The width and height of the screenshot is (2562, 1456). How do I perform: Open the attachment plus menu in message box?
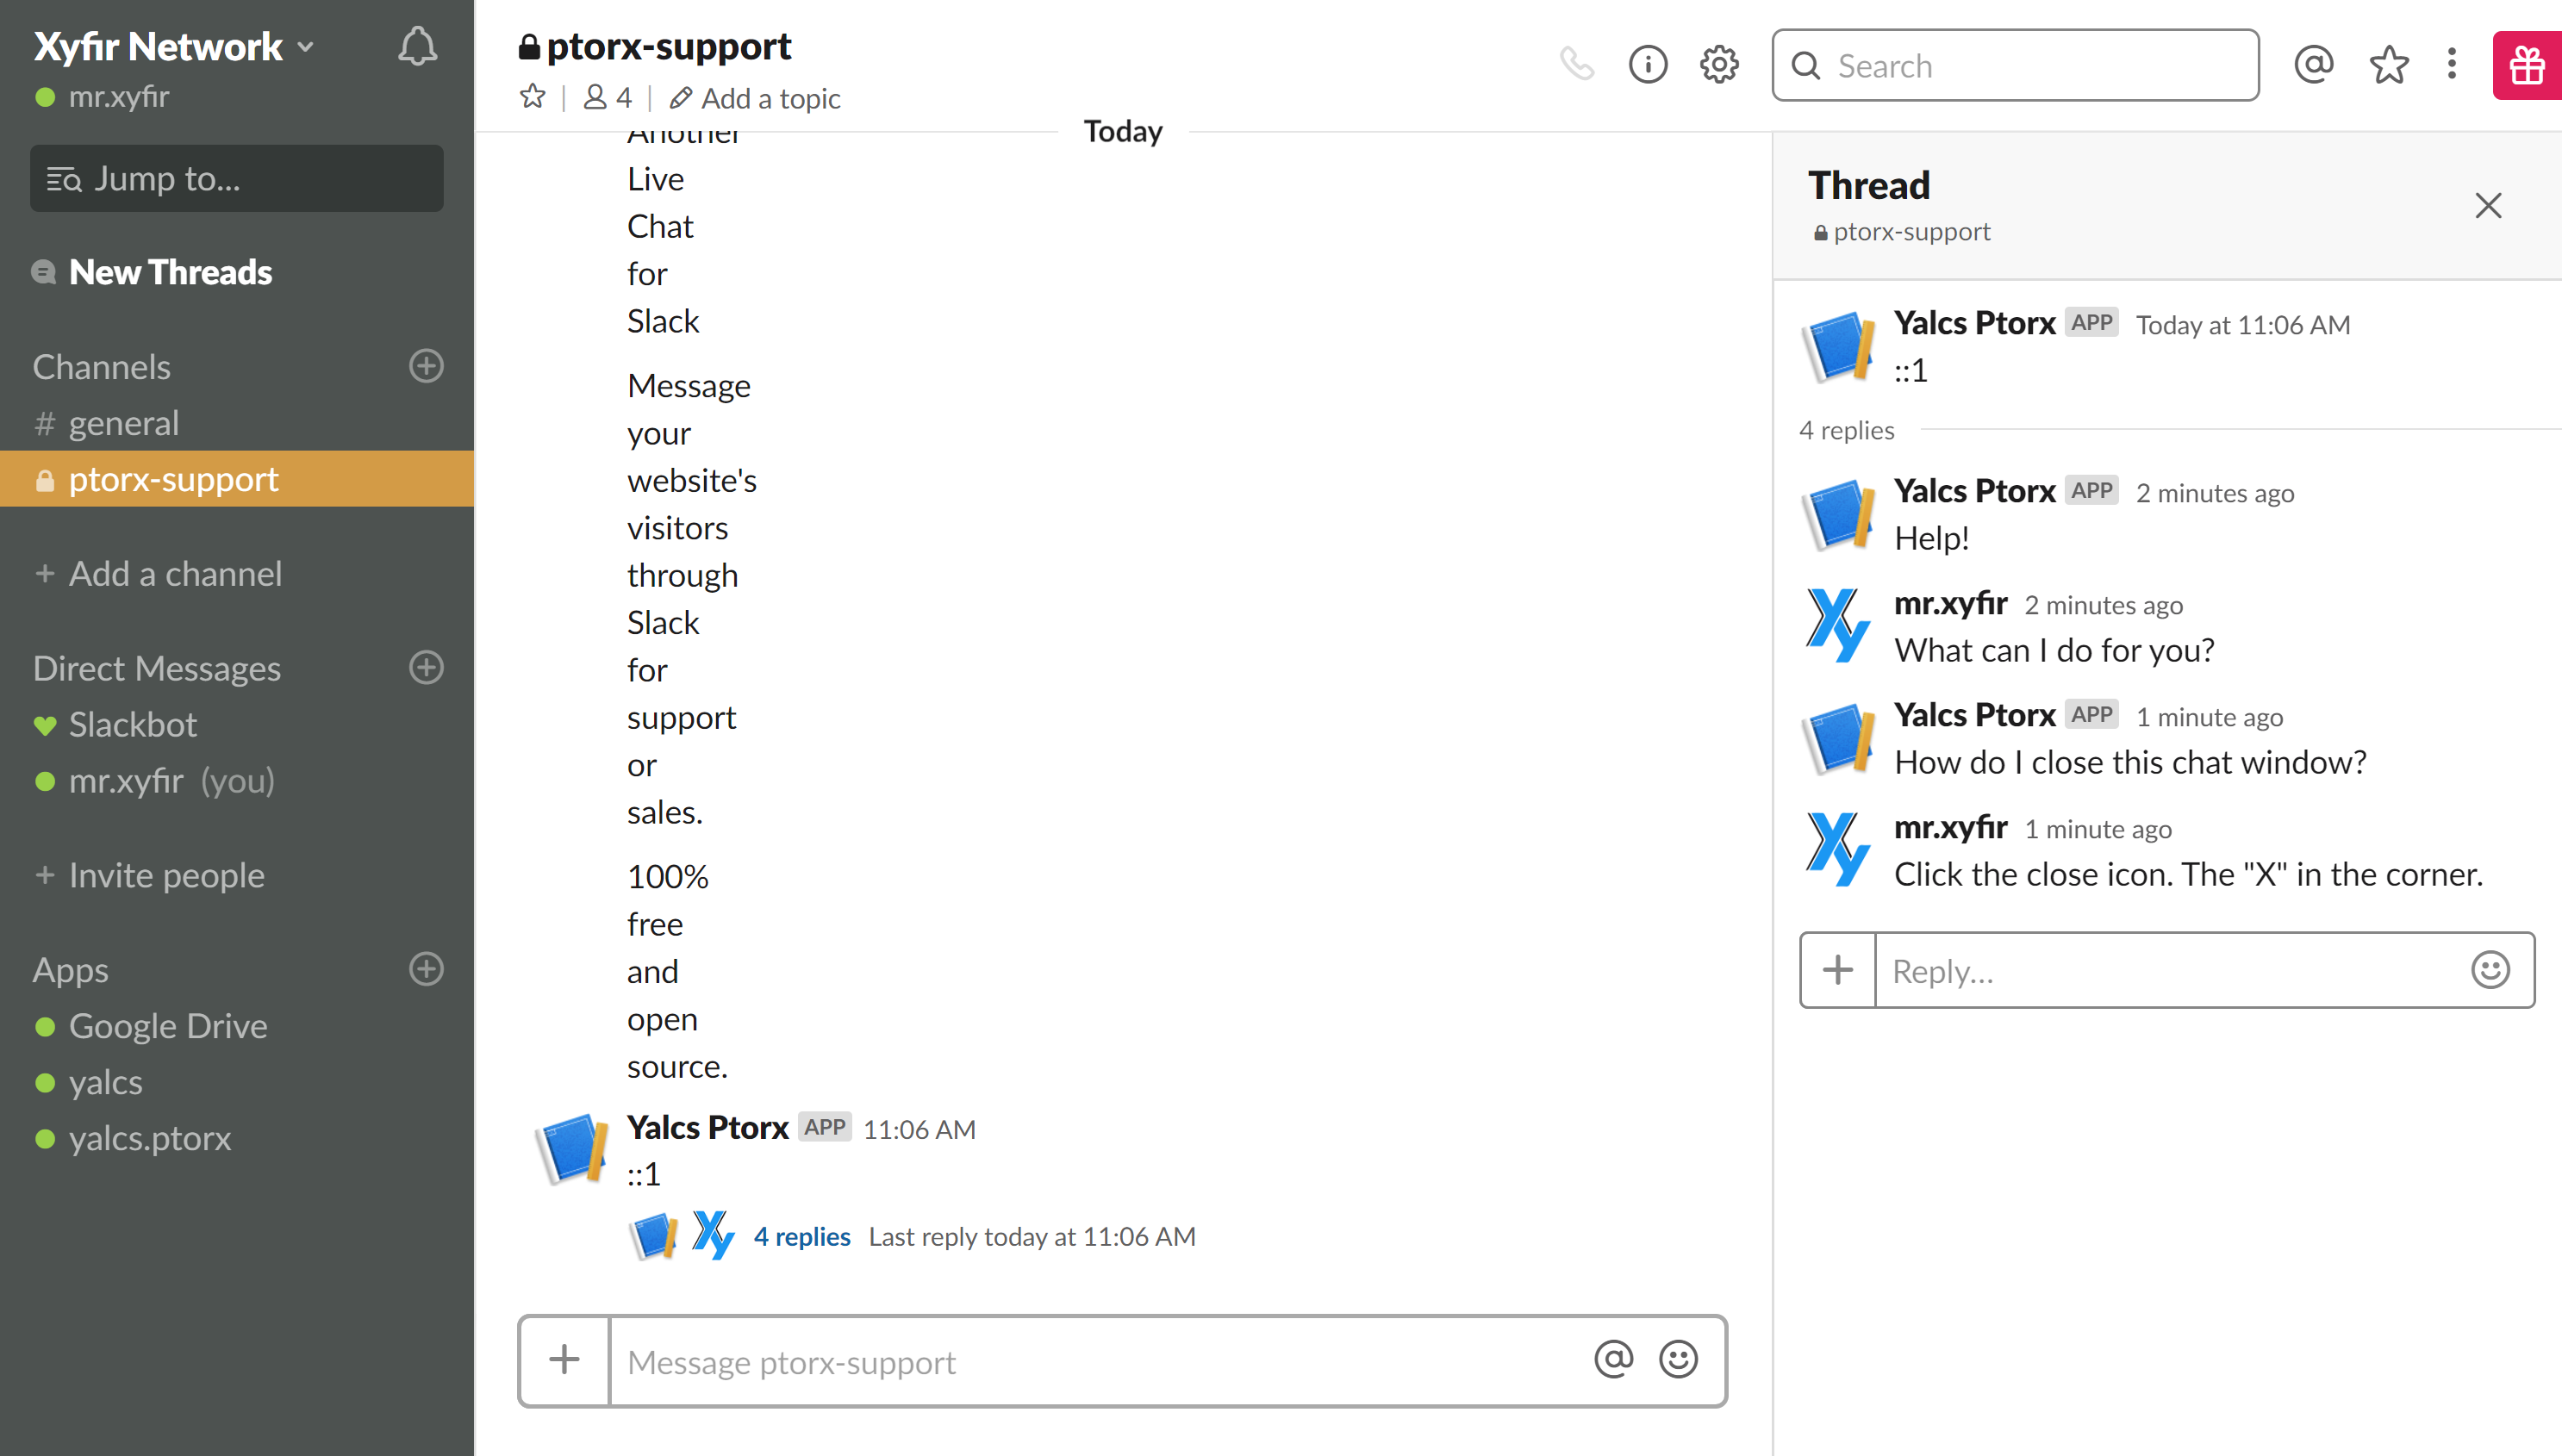pyautogui.click(x=565, y=1360)
